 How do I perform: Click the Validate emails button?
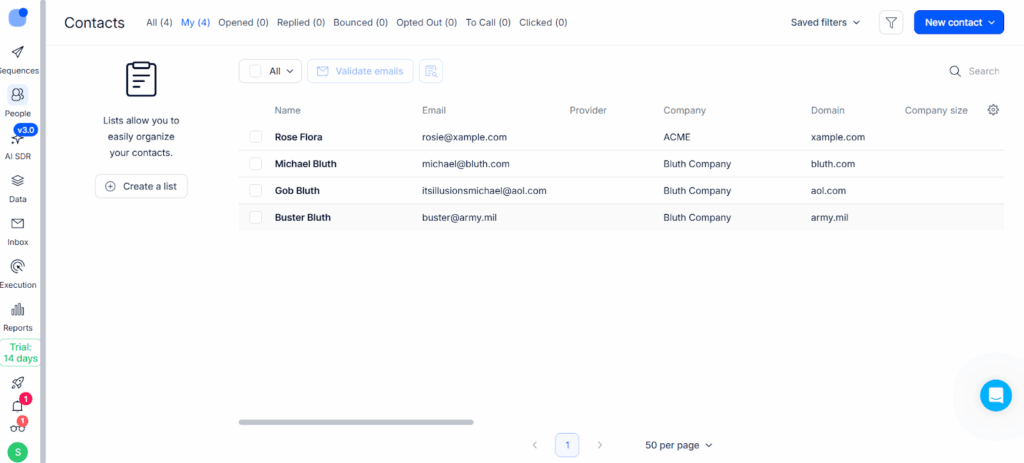pyautogui.click(x=360, y=71)
